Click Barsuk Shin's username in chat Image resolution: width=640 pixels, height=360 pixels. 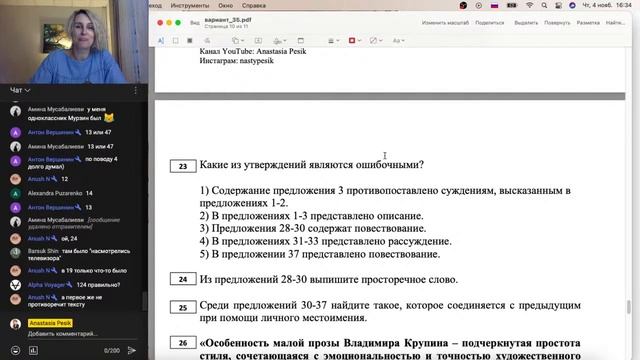(43, 251)
